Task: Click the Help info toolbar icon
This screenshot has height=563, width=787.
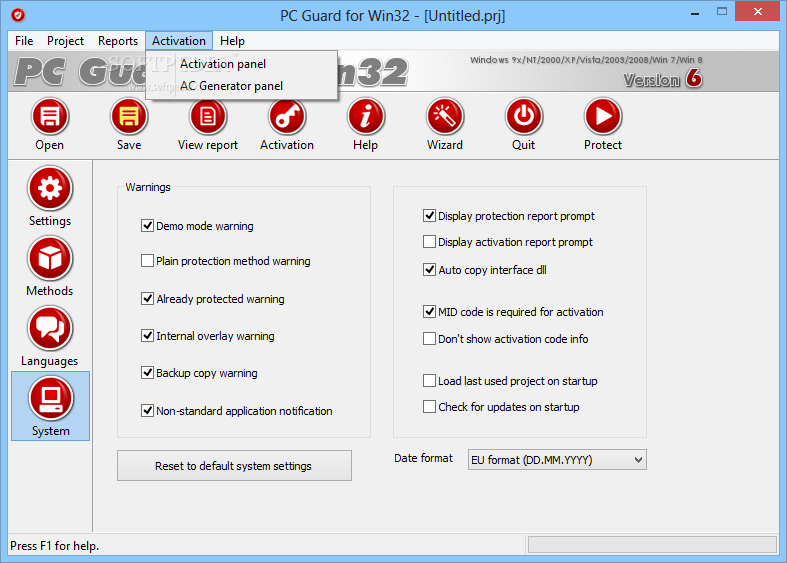Action: pos(366,117)
